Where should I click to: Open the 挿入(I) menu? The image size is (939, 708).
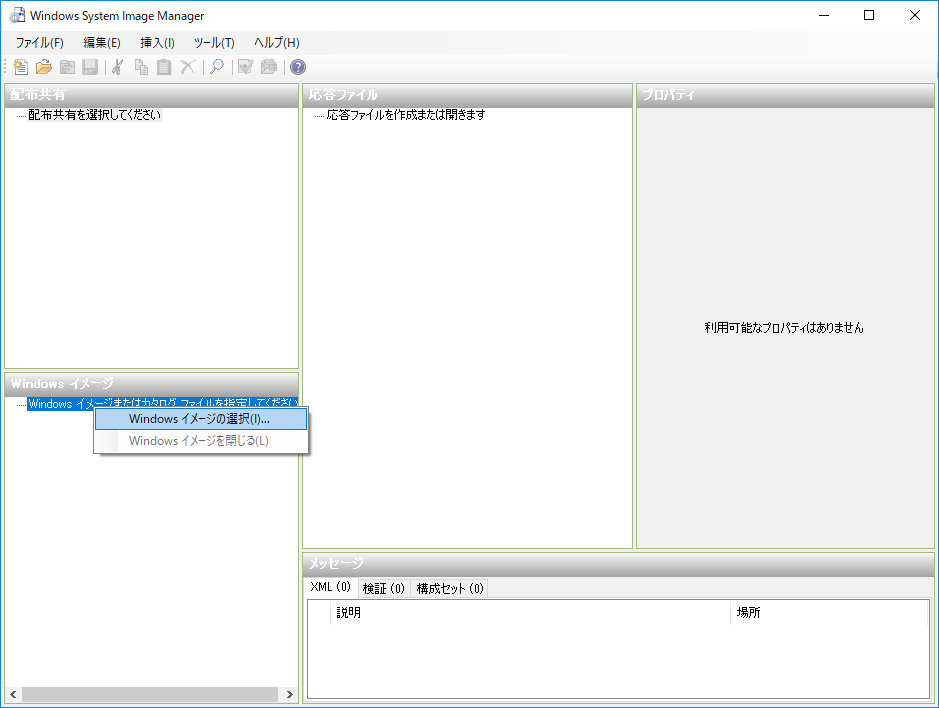click(157, 43)
